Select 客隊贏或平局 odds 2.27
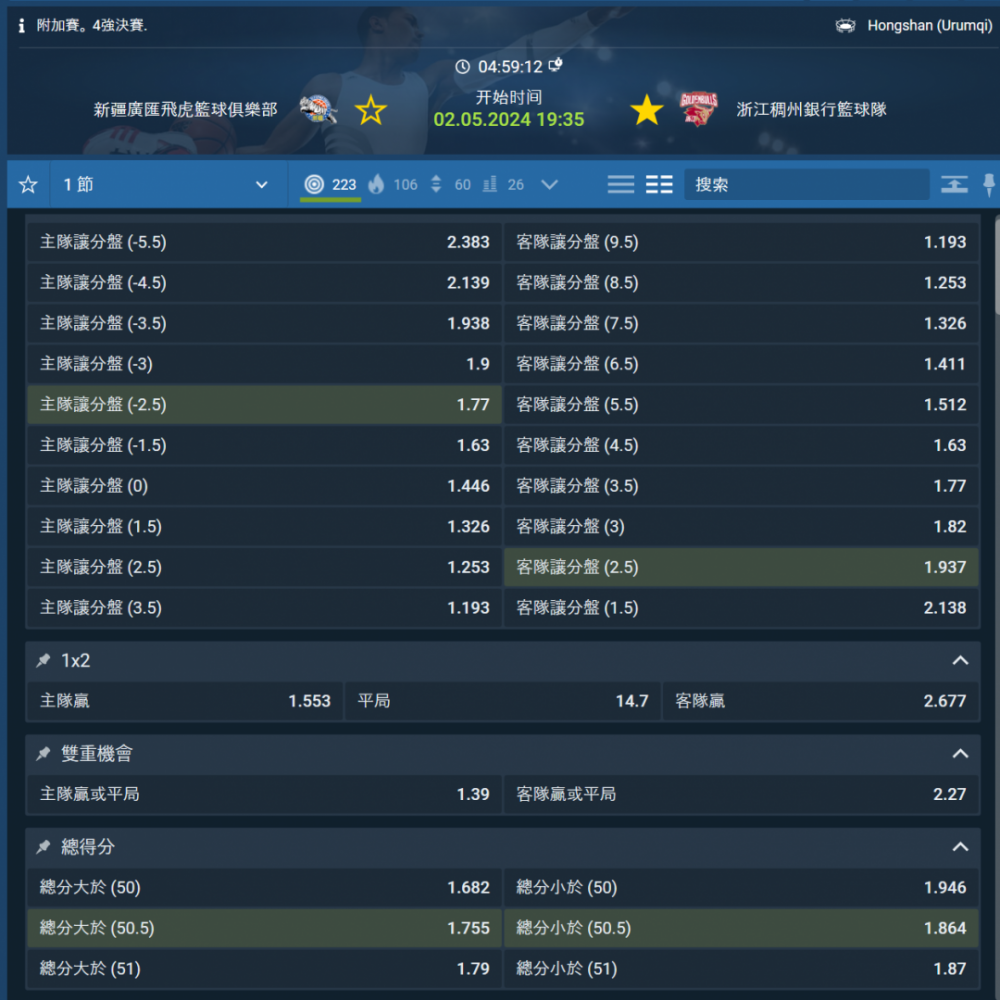1000x1000 pixels. click(x=741, y=795)
